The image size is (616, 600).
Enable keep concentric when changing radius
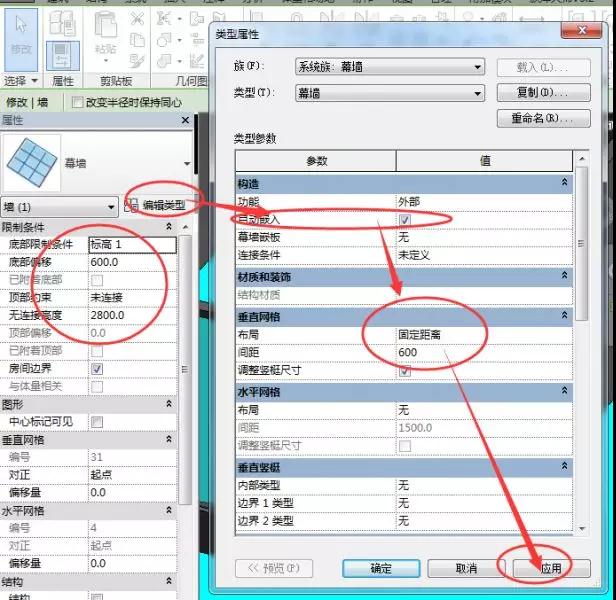pos(77,103)
